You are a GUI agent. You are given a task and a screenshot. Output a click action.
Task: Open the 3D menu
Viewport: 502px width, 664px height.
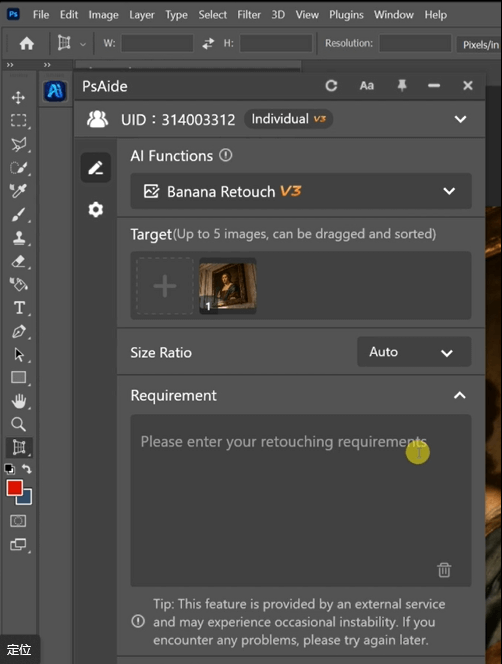click(278, 15)
